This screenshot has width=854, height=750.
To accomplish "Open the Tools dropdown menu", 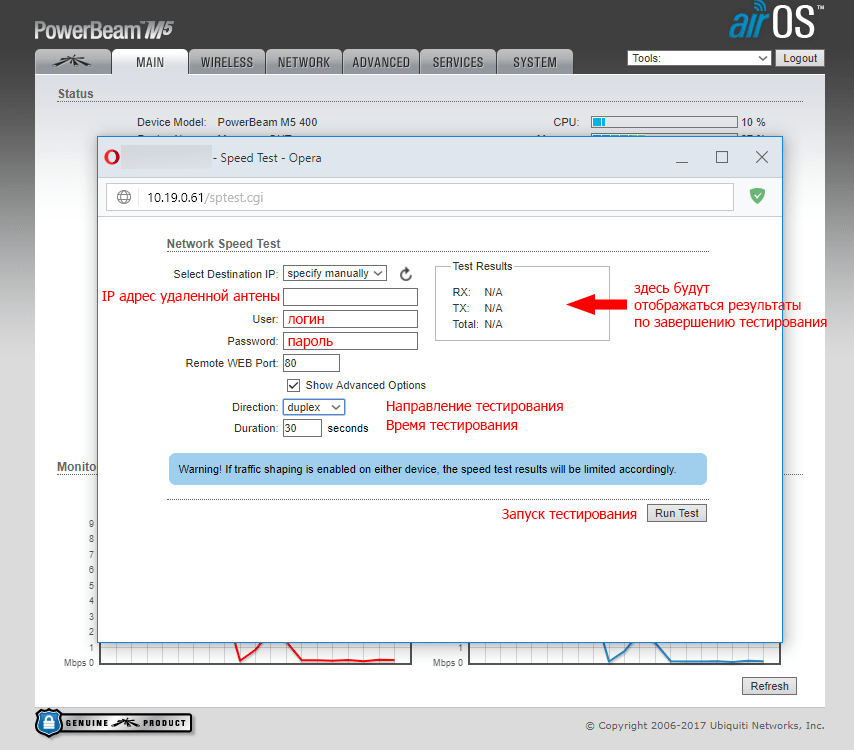I will coord(699,58).
